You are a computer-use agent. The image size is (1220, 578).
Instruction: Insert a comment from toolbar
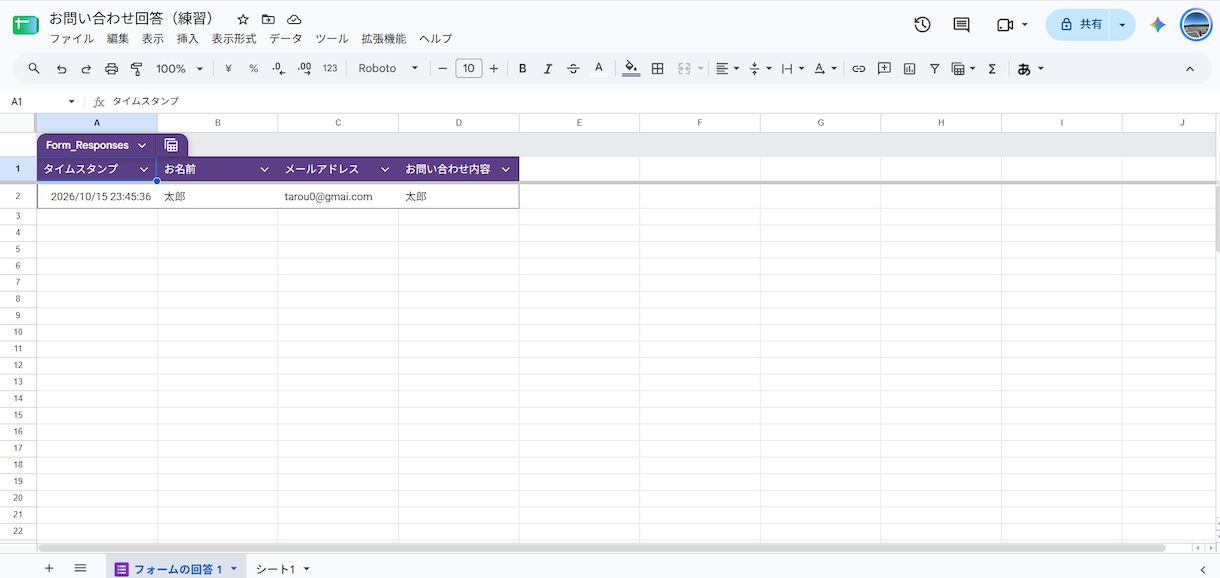[884, 69]
